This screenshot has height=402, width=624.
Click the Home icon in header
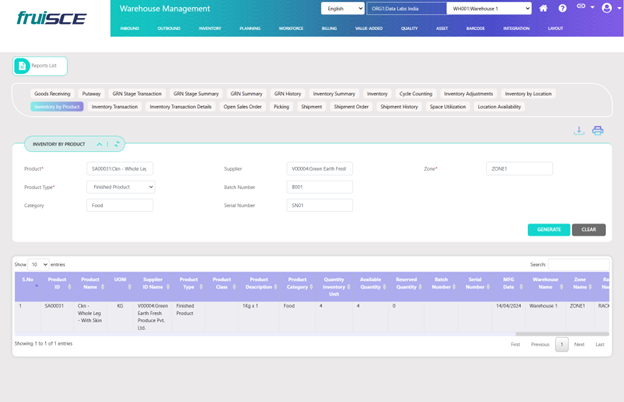point(543,8)
